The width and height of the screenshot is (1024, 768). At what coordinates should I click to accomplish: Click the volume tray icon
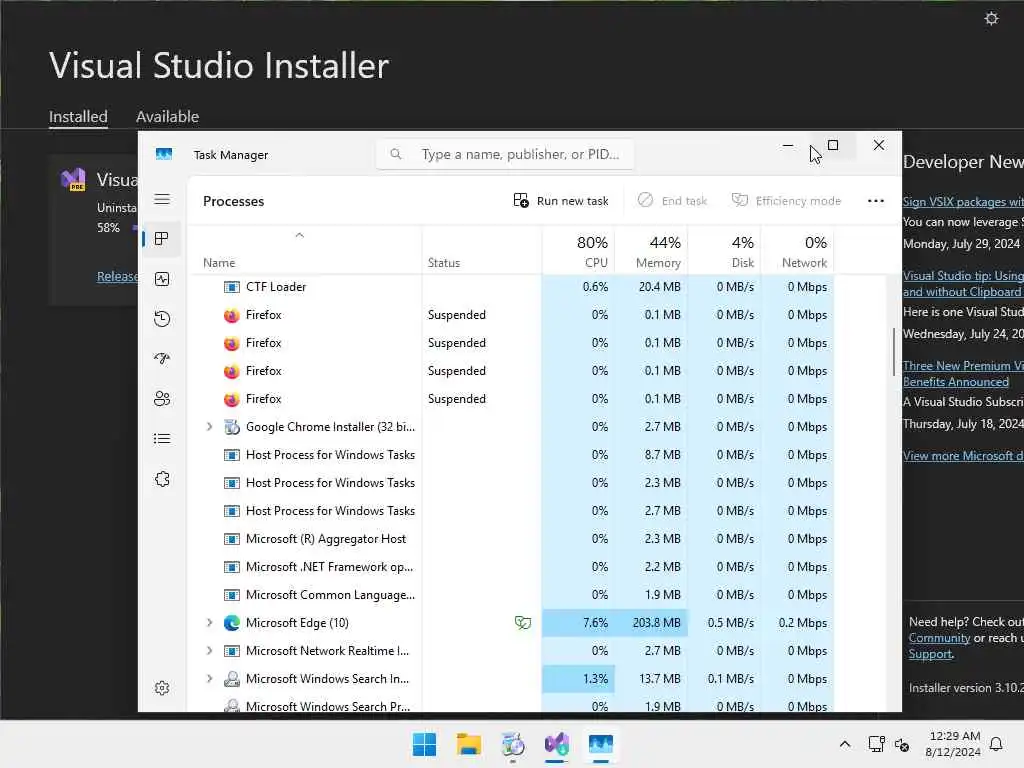(x=902, y=744)
